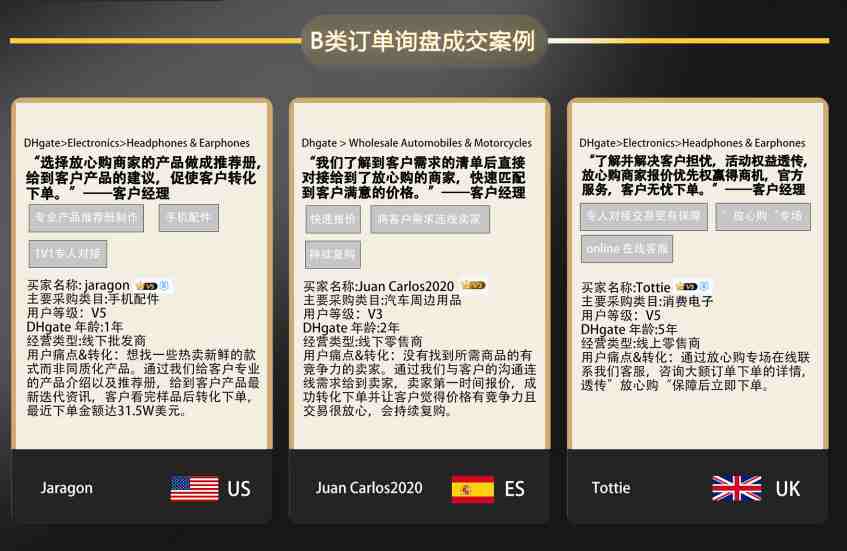
Task: Click '主要采购类目:消费电子' line
Action: 647,301
